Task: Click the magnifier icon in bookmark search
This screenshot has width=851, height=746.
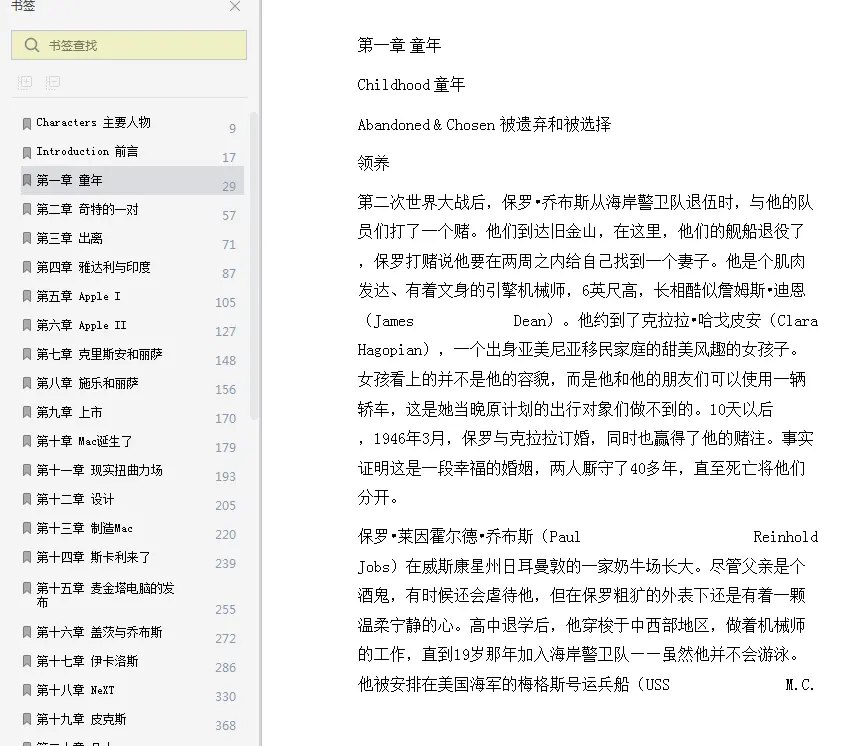Action: click(32, 45)
